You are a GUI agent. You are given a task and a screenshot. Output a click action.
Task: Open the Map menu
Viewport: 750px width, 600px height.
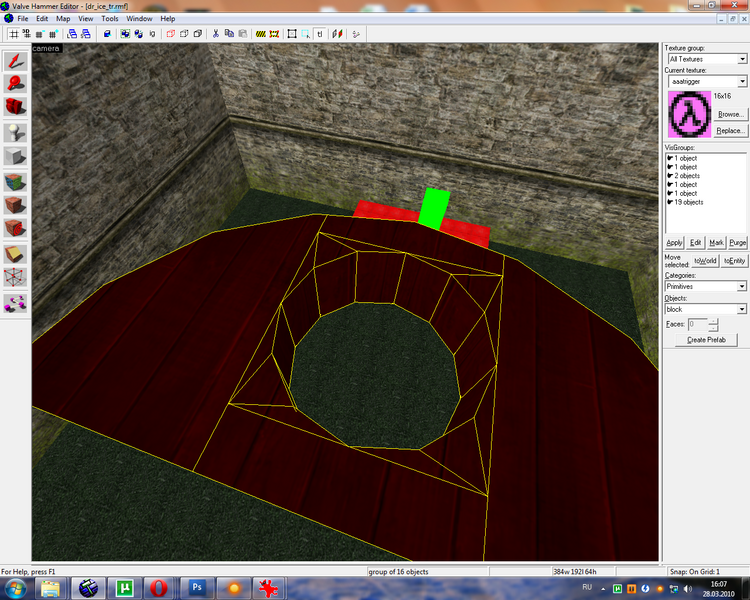pos(63,19)
